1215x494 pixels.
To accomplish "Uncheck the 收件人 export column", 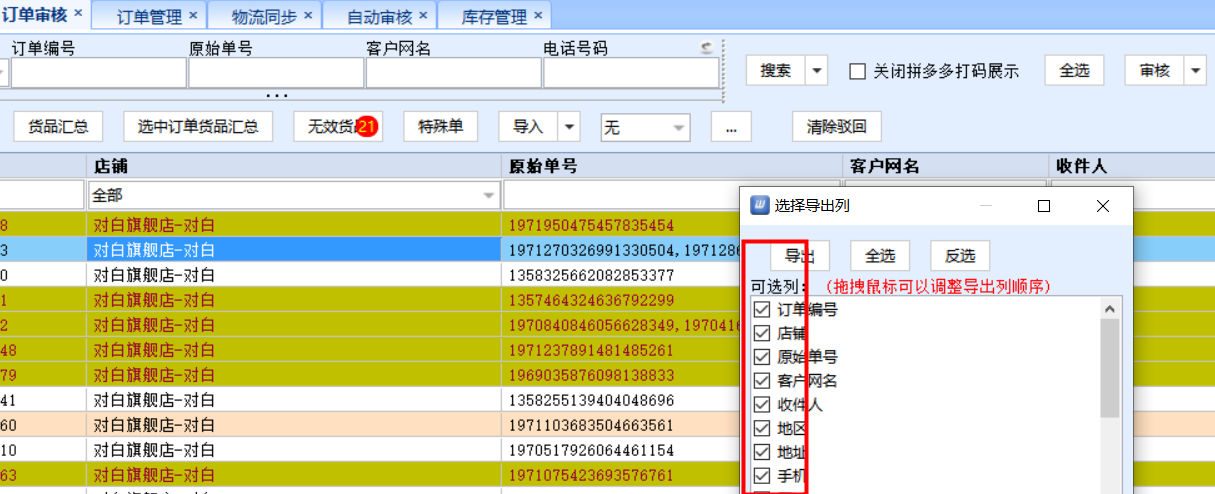I will [x=762, y=405].
